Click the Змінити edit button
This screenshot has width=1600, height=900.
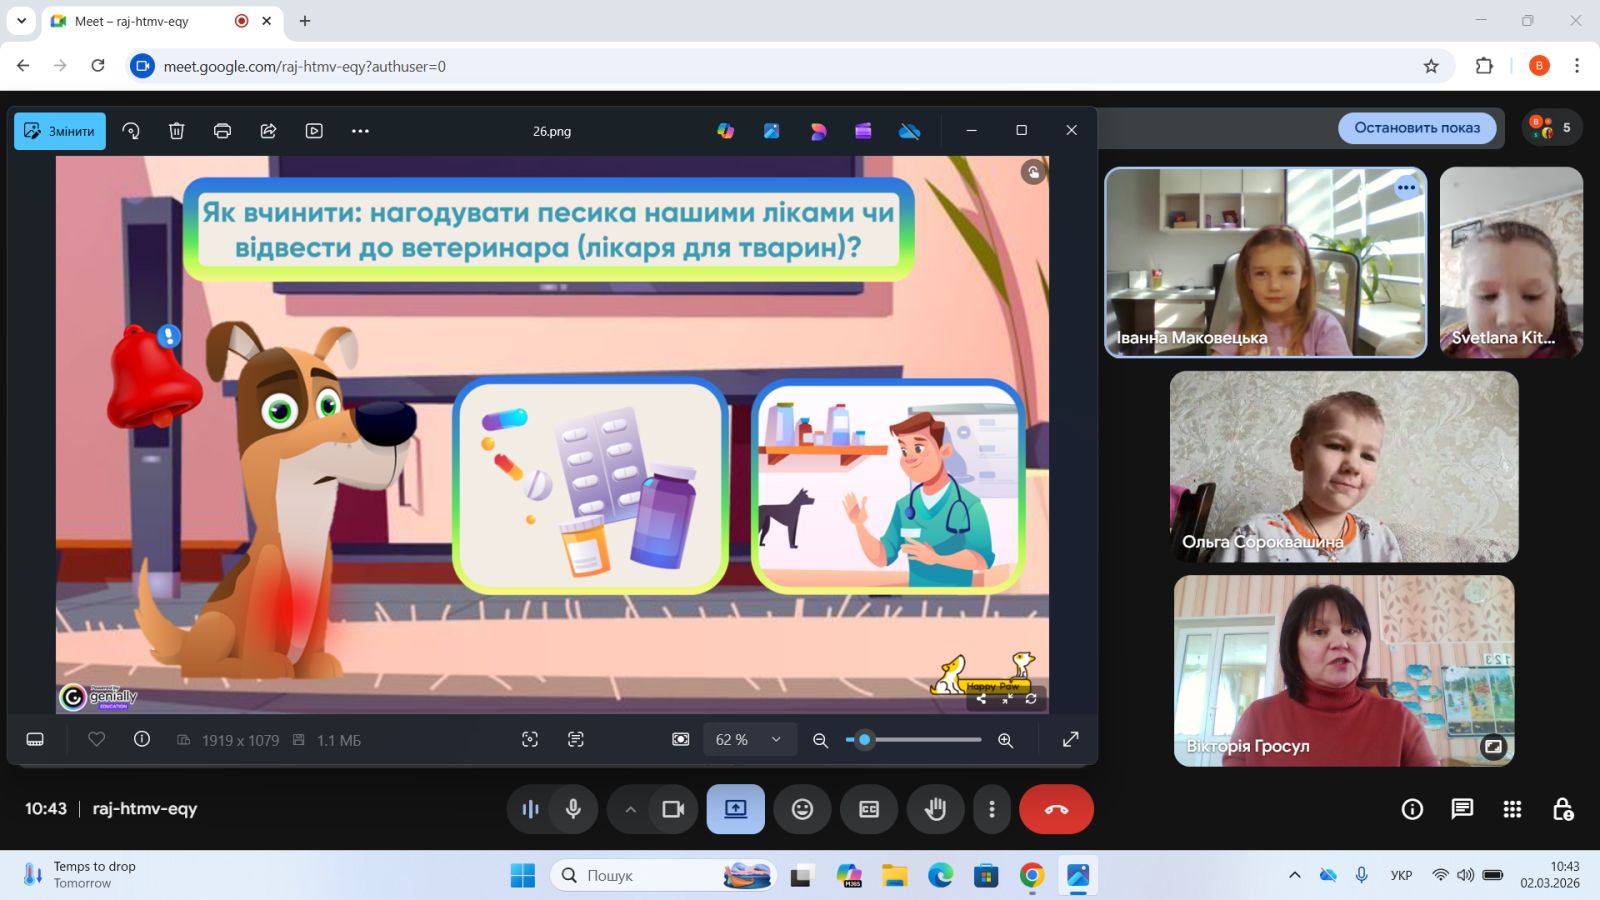pyautogui.click(x=60, y=131)
